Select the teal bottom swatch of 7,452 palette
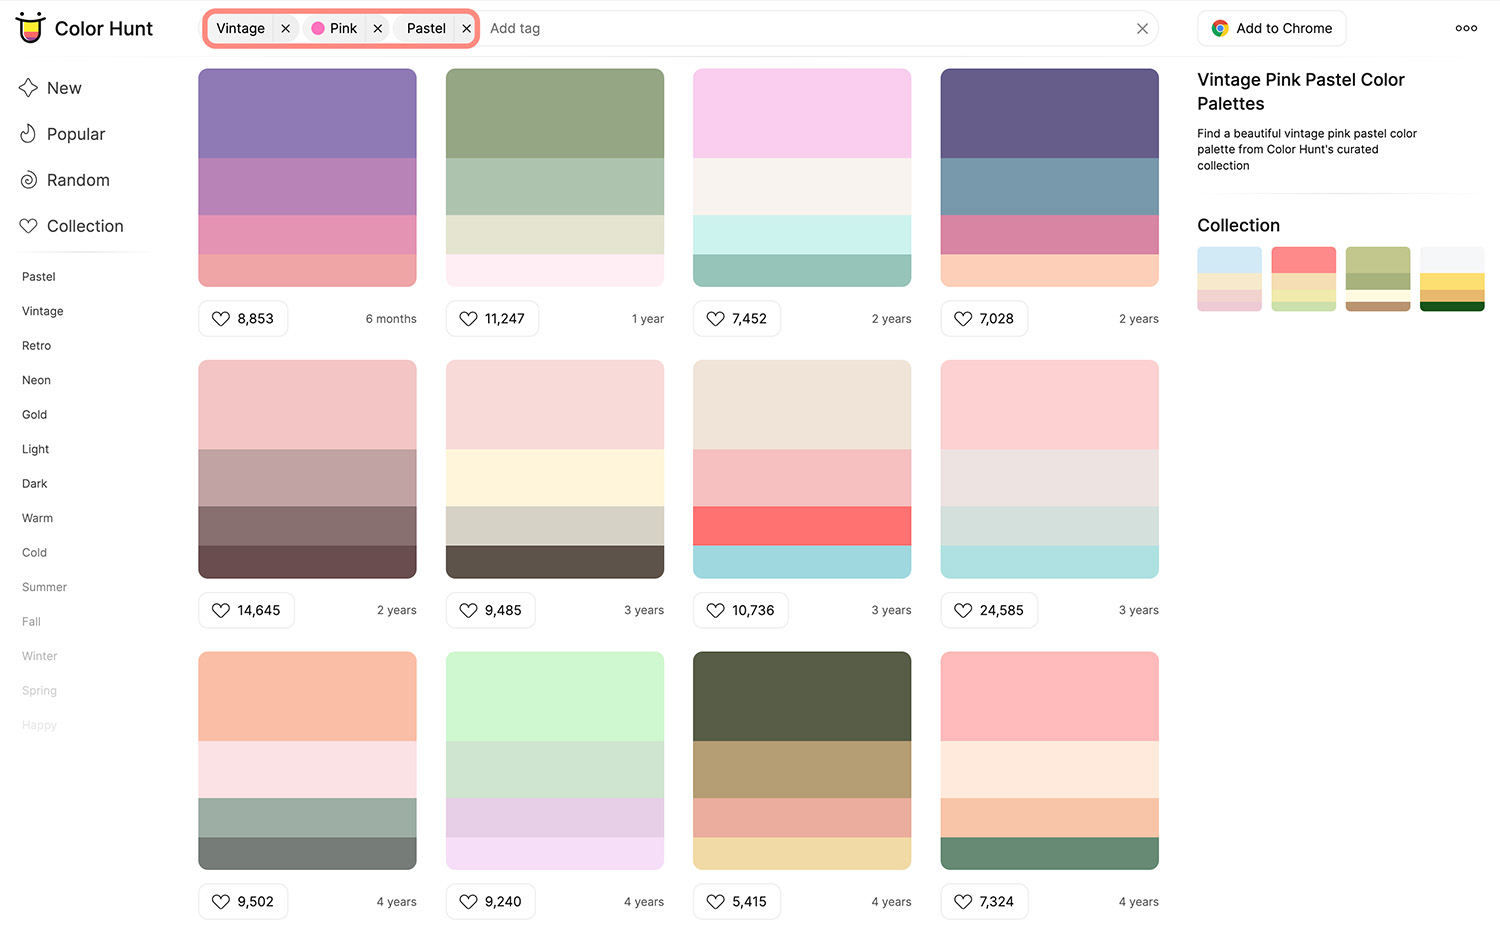 pos(802,270)
